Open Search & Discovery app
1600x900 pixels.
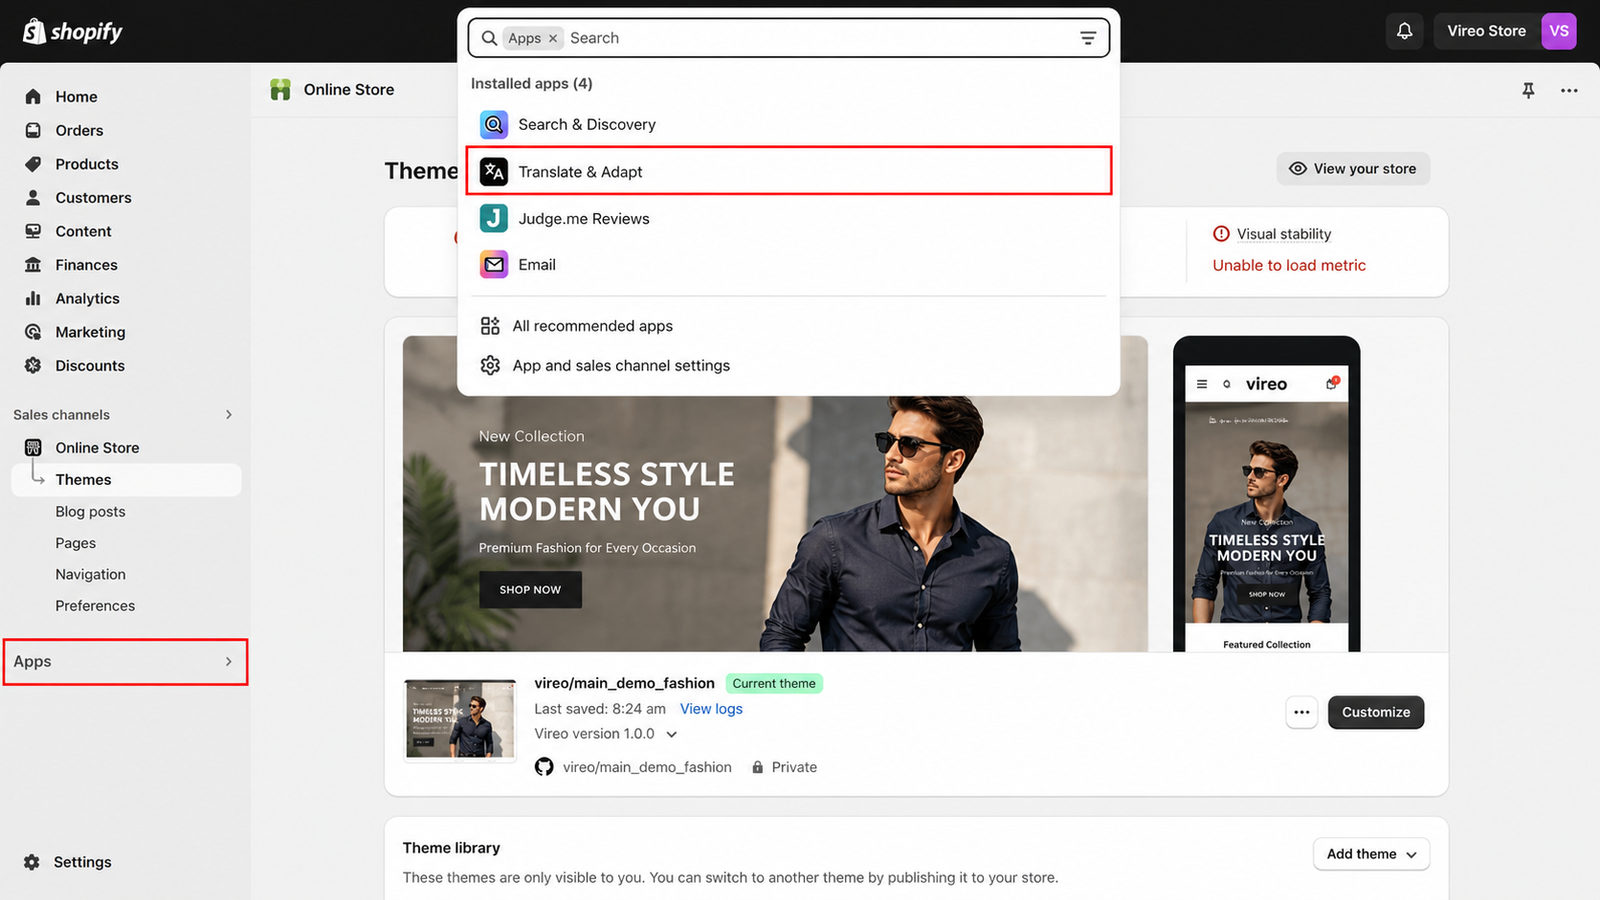tap(788, 124)
